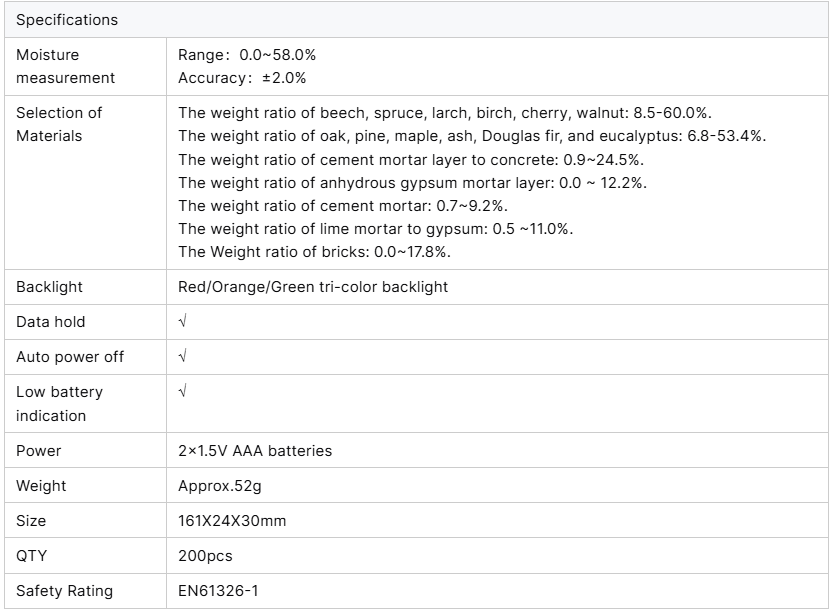The image size is (833, 611).
Task: Click the 161X24X30mm size value
Action: [232, 521]
